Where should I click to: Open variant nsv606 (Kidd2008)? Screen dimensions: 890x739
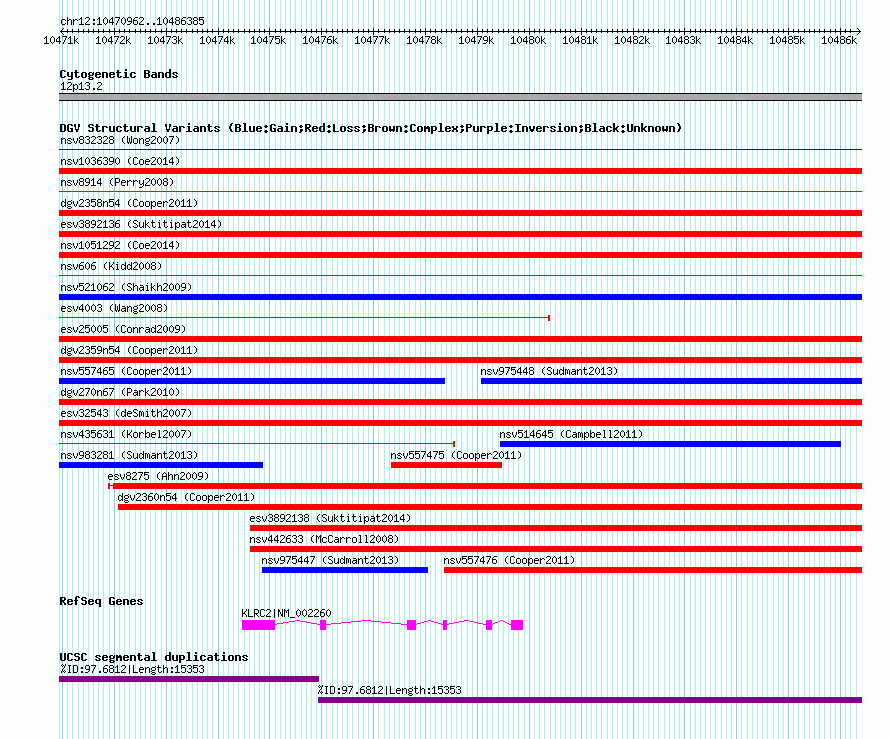[111, 266]
